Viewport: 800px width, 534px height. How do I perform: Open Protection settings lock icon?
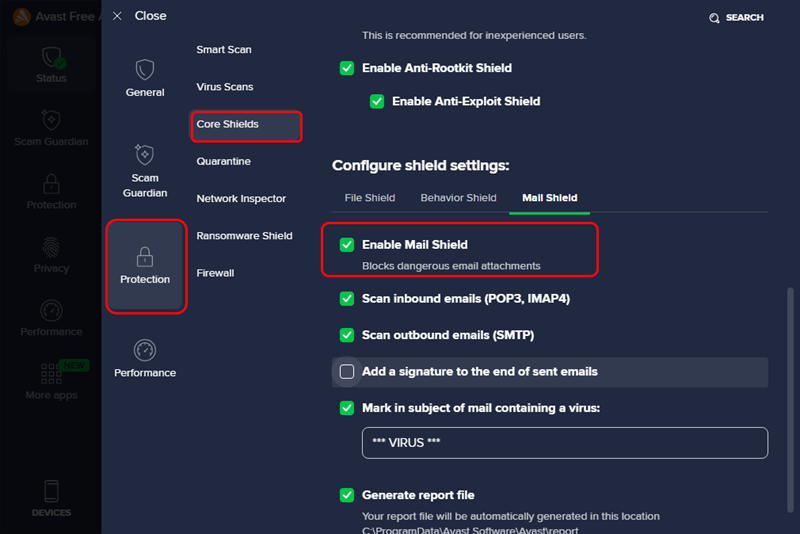click(145, 257)
